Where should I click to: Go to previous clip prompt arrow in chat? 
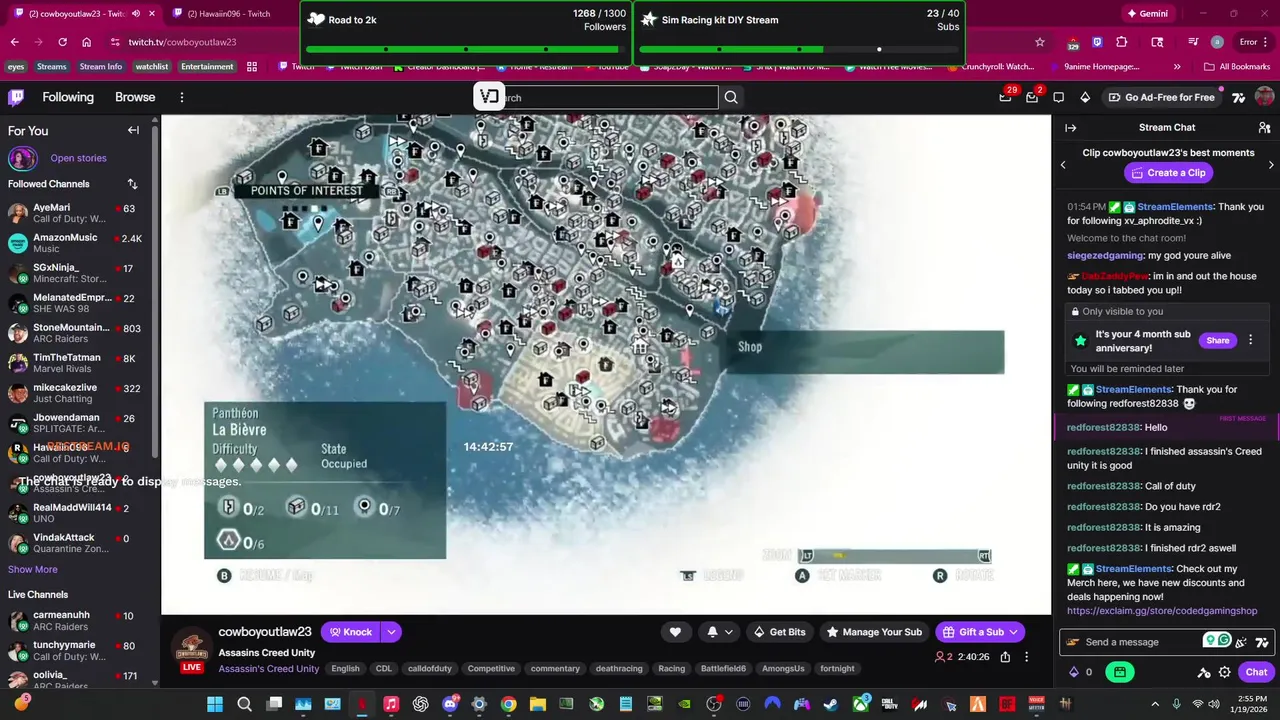click(1063, 164)
